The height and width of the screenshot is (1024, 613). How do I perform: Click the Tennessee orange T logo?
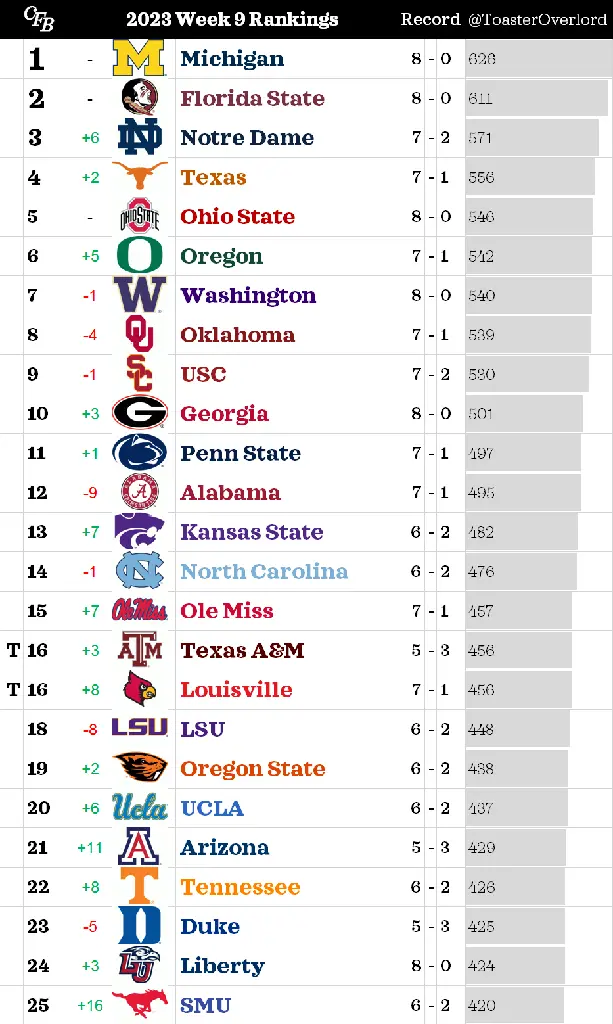coord(139,886)
